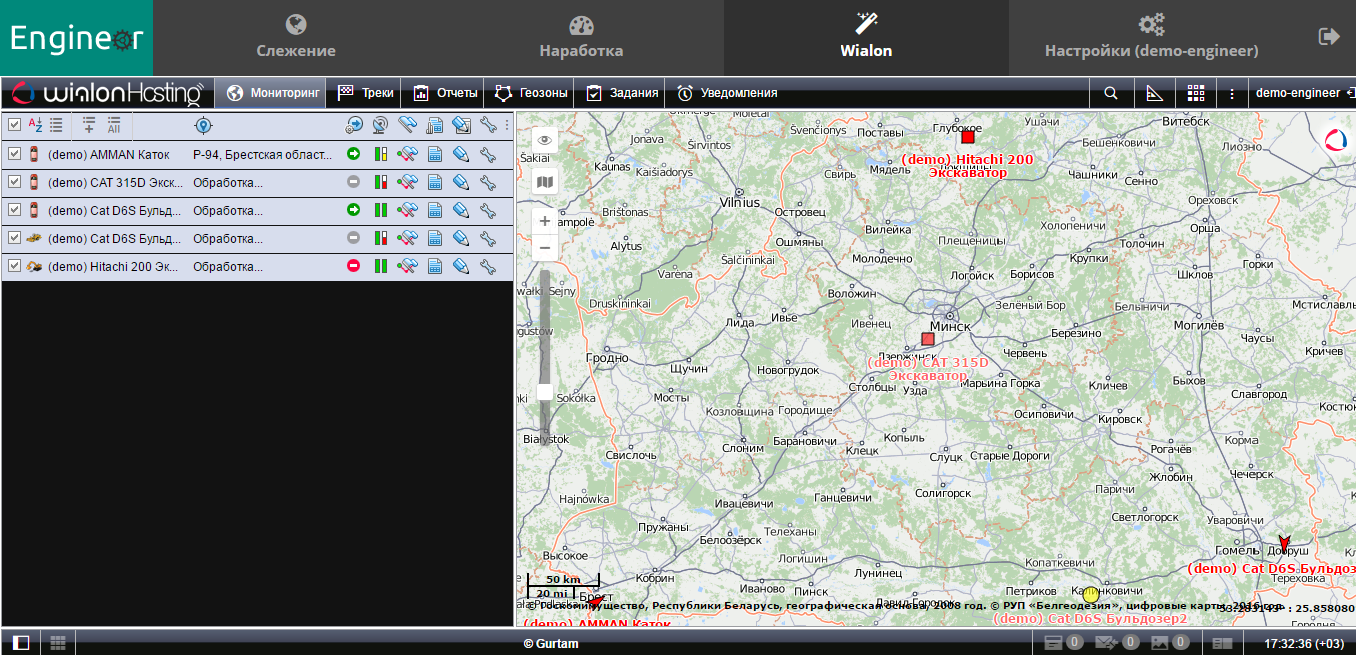This screenshot has height=655, width=1356.
Task: Activate the ruler measurement tool
Action: [1154, 93]
